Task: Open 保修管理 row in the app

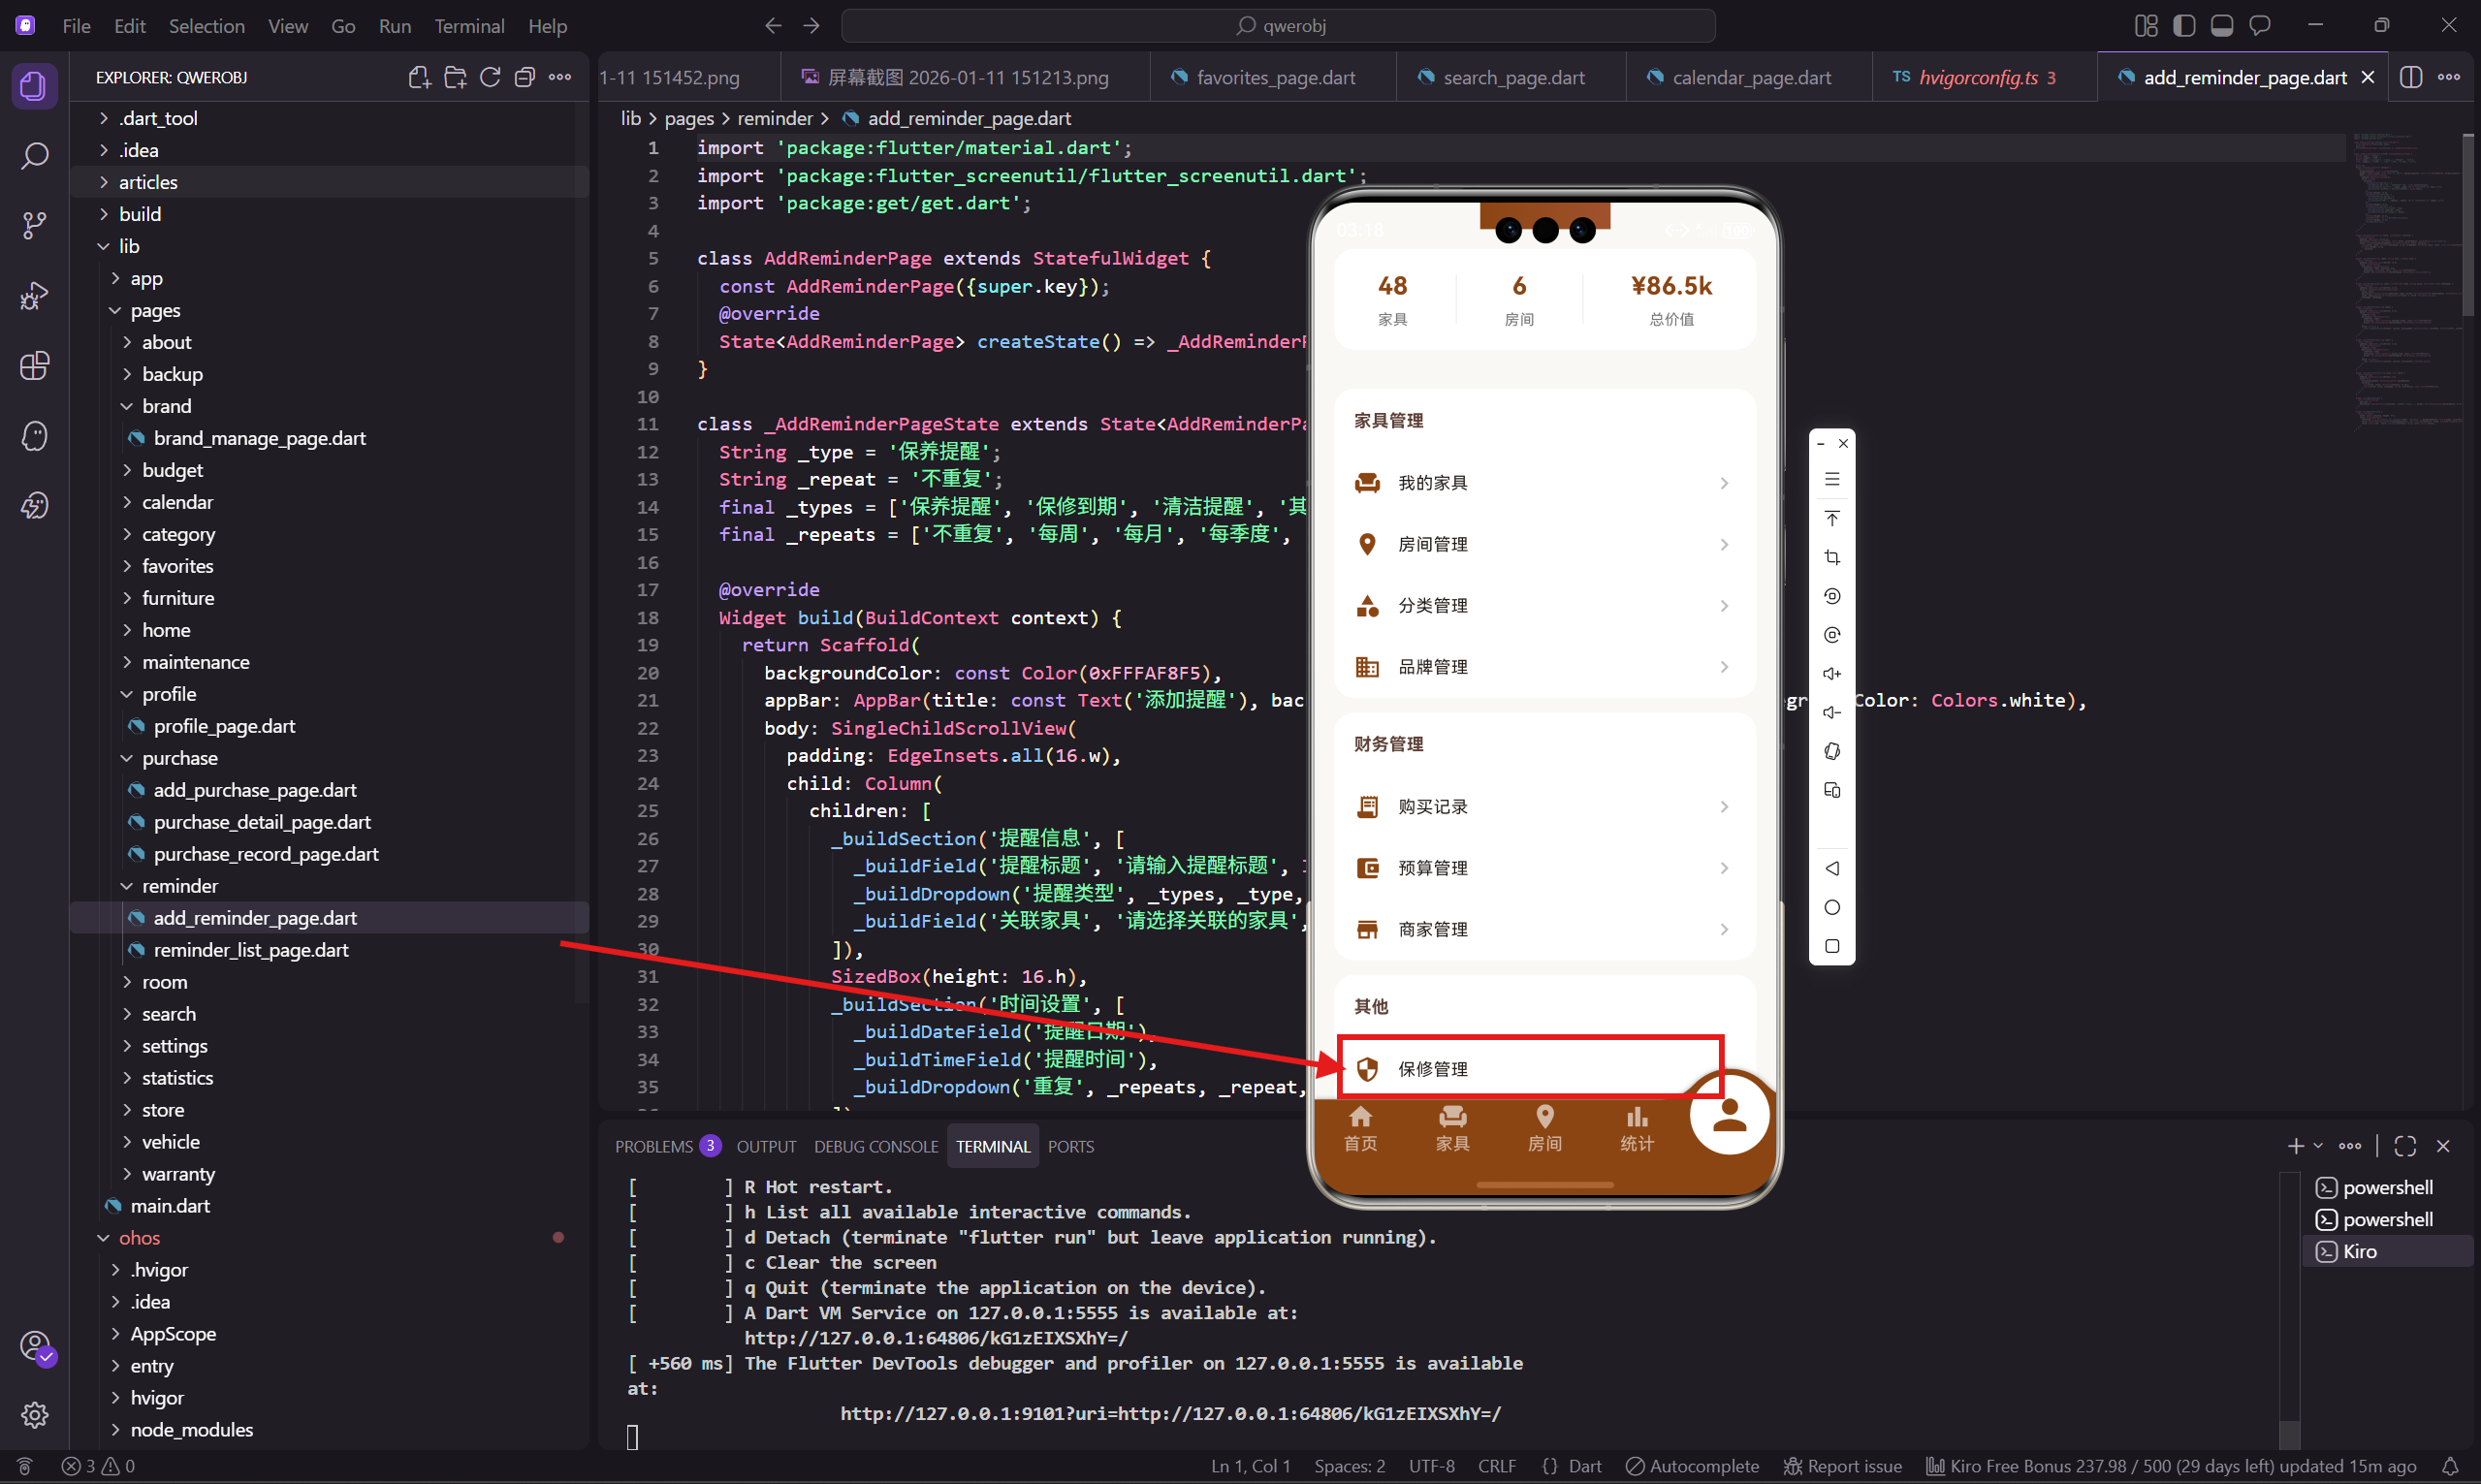Action: coord(1530,1069)
